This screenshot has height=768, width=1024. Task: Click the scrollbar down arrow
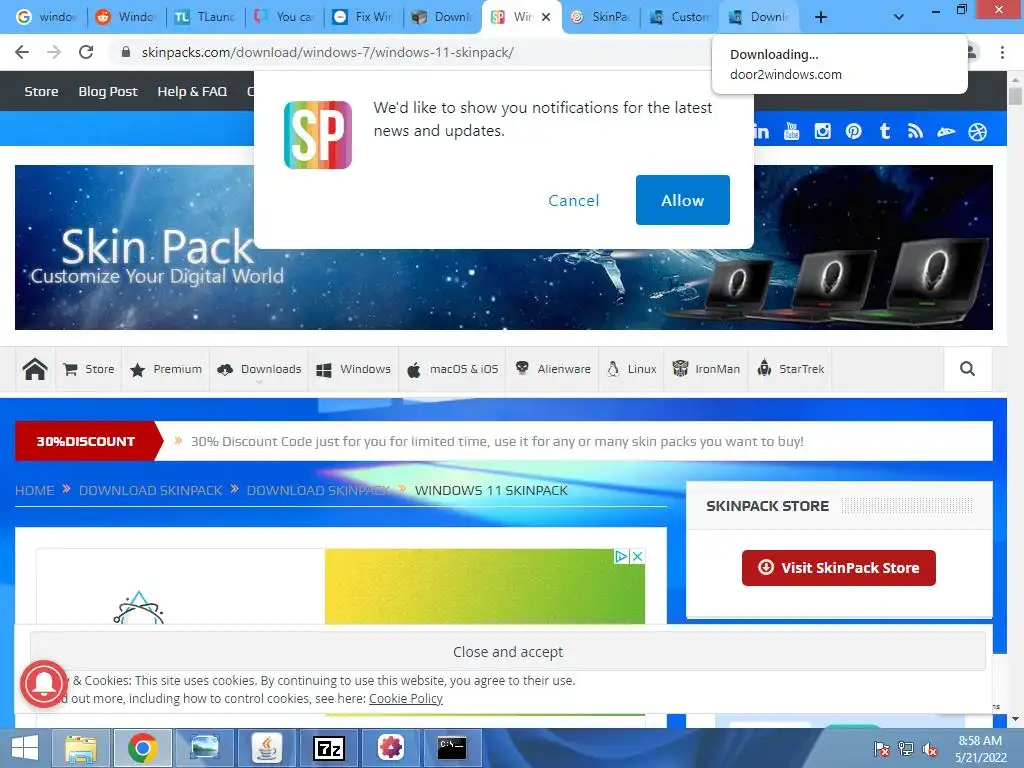1015,719
